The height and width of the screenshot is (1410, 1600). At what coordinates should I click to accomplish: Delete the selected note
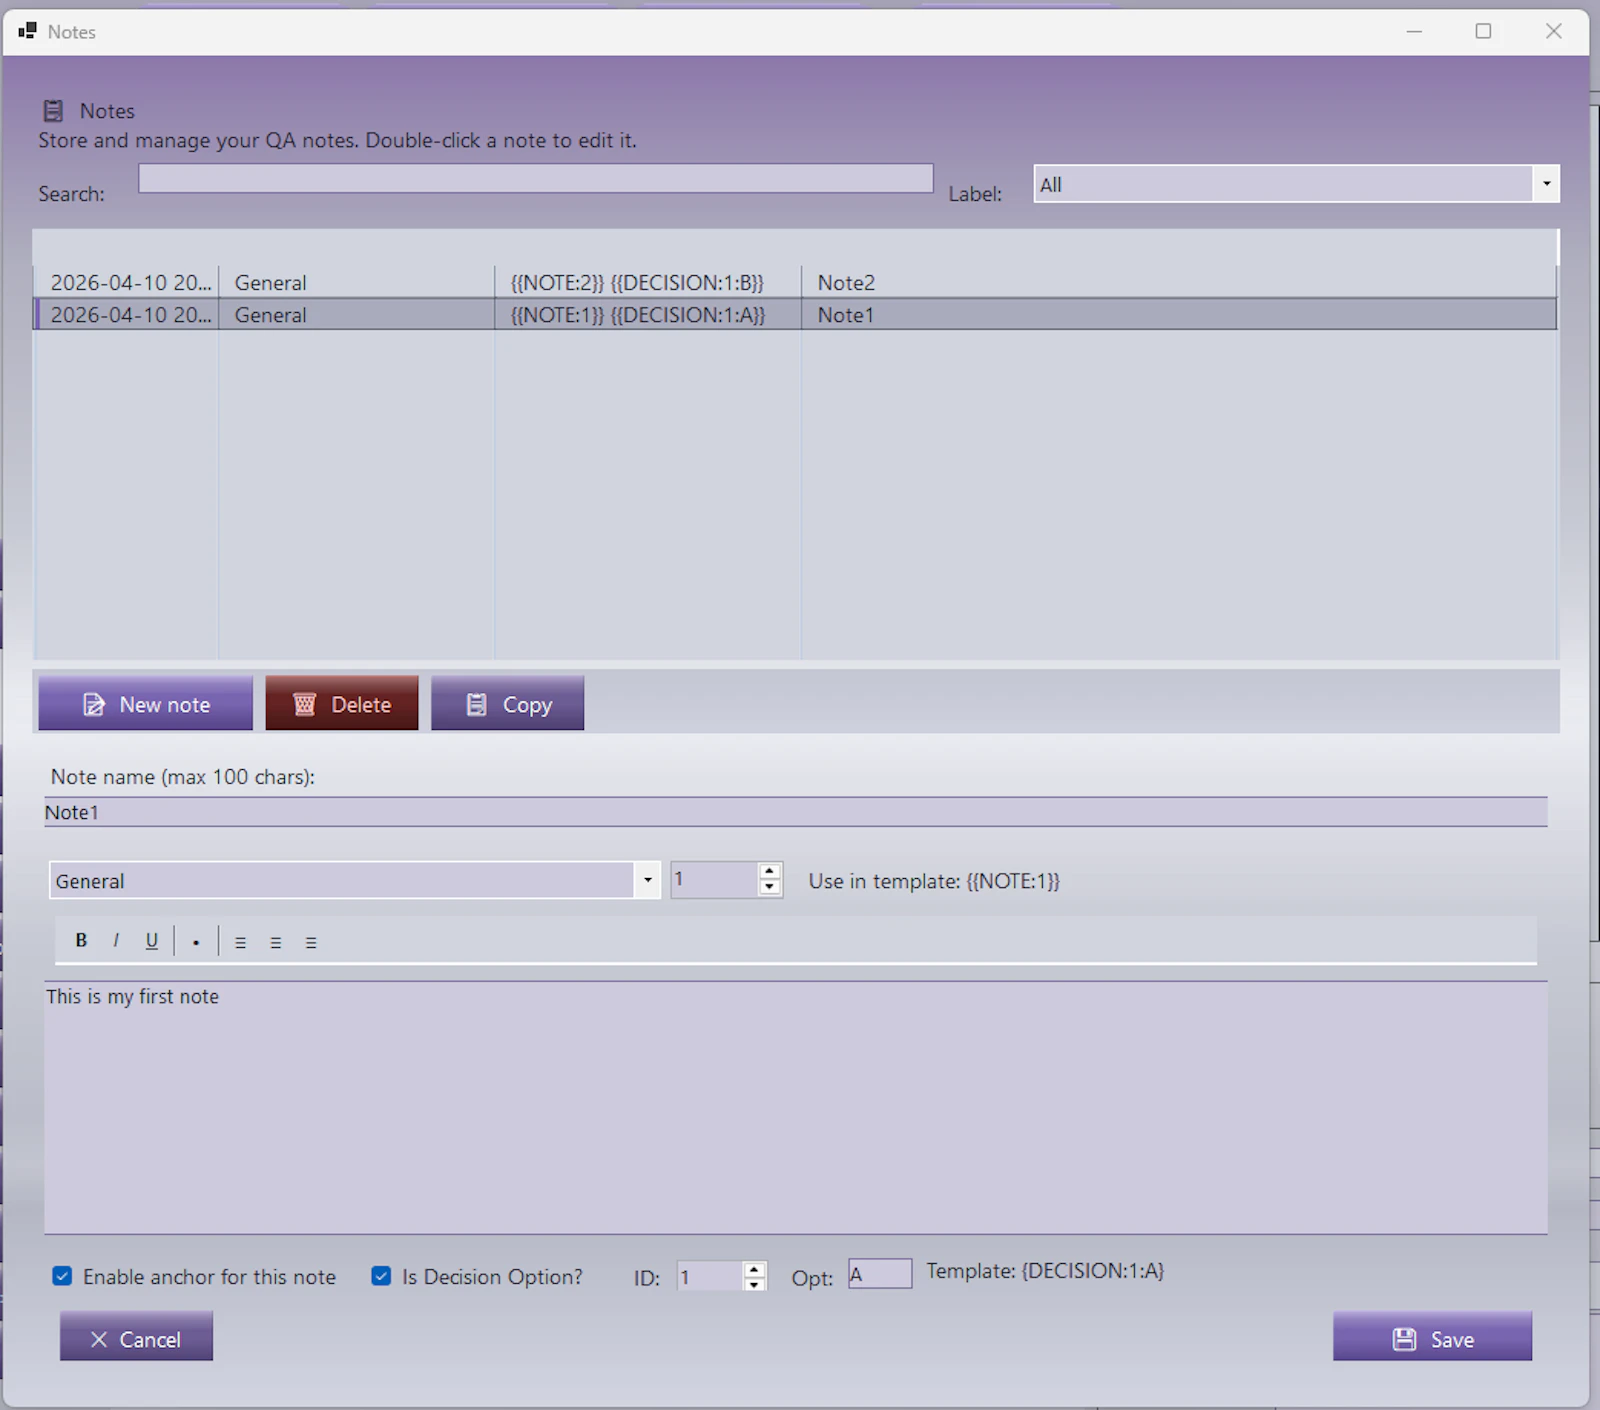point(342,703)
